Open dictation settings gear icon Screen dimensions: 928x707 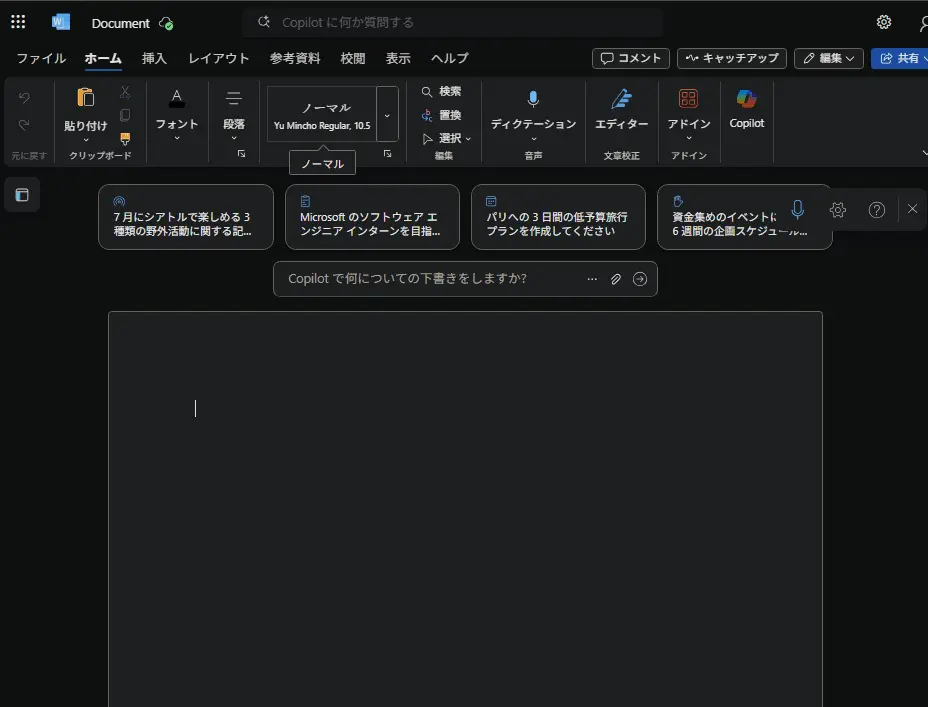tap(838, 210)
